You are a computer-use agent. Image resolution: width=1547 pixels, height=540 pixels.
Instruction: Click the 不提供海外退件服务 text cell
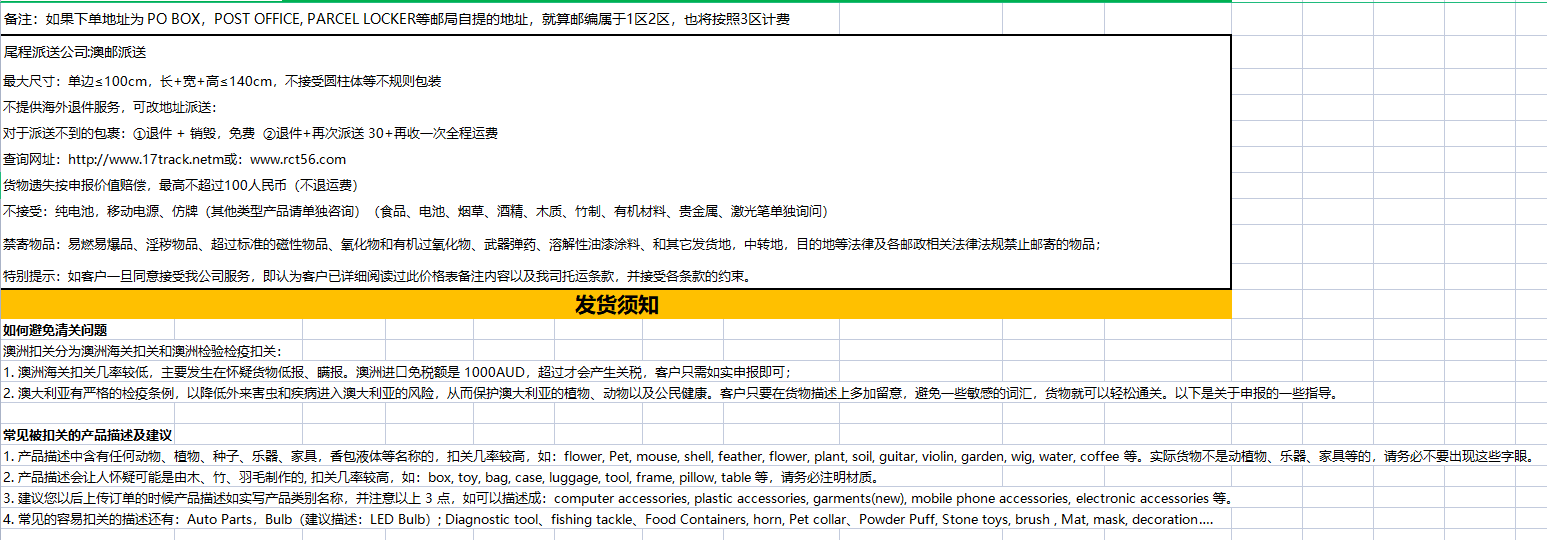(110, 107)
